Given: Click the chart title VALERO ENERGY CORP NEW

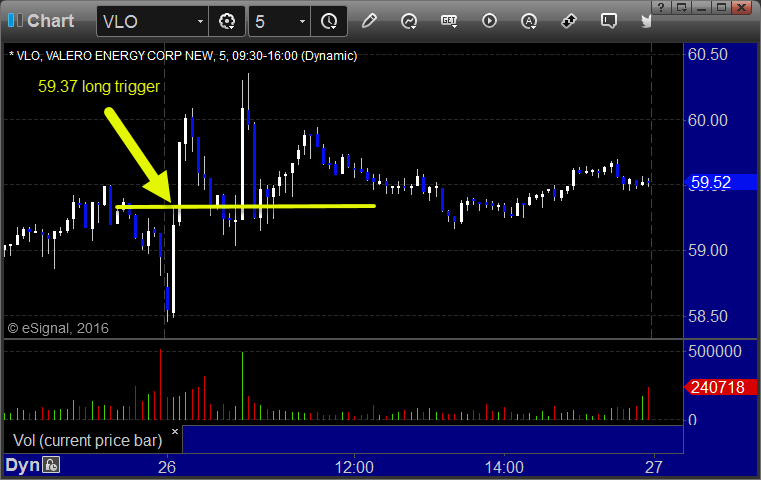Looking at the screenshot, I should click(129, 56).
